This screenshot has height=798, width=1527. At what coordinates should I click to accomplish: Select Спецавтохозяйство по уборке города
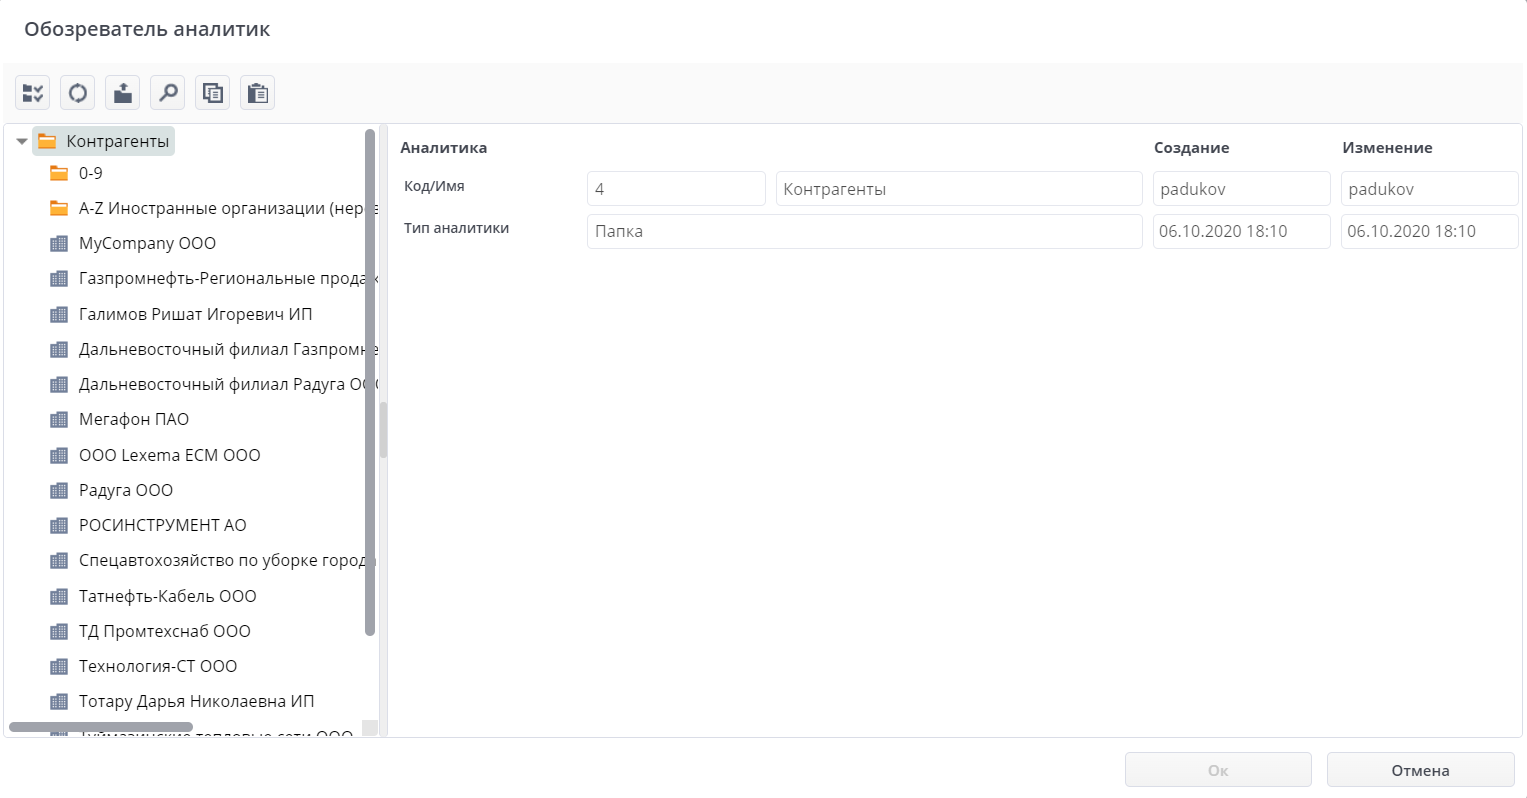click(x=228, y=560)
